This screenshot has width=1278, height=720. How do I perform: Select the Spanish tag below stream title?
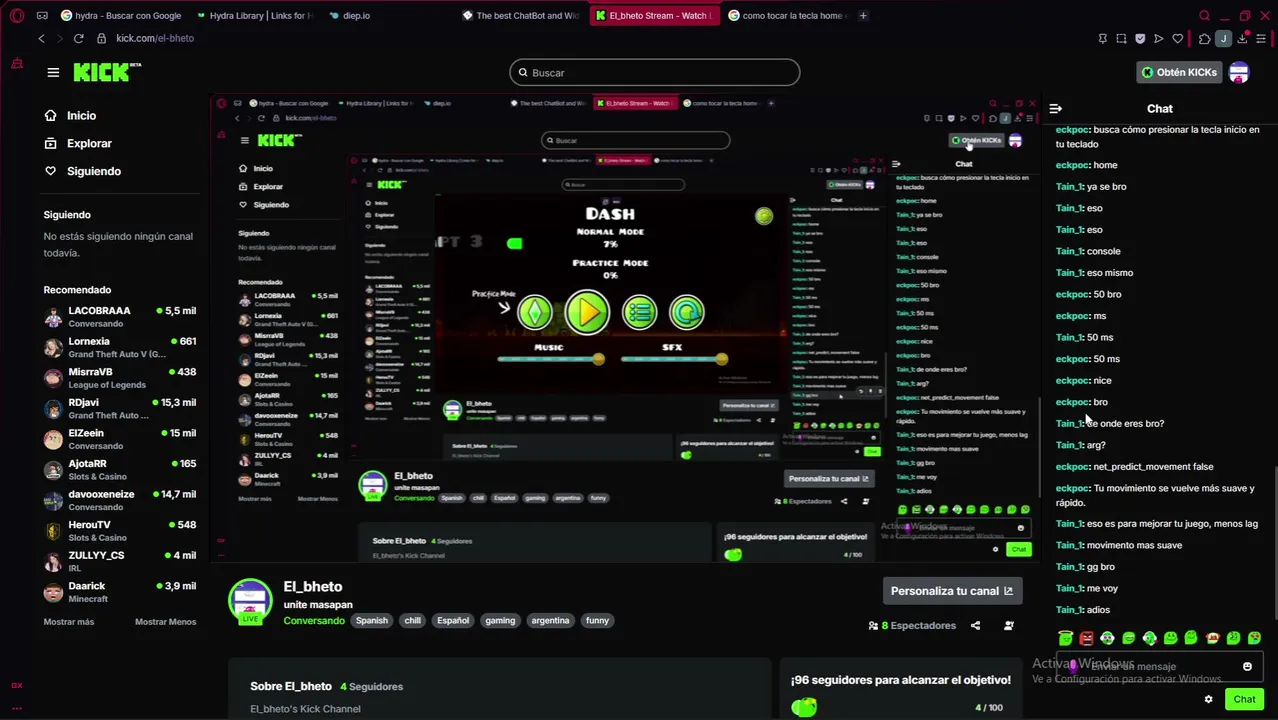tap(372, 620)
